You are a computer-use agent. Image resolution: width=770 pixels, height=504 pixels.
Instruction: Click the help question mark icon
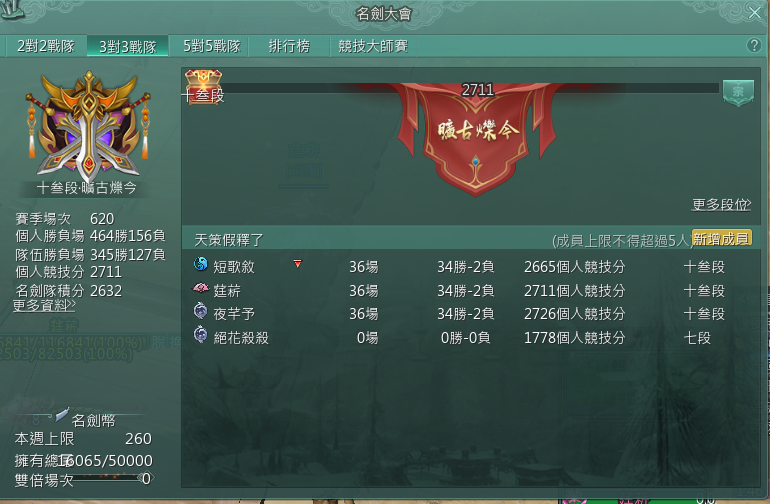point(753,46)
